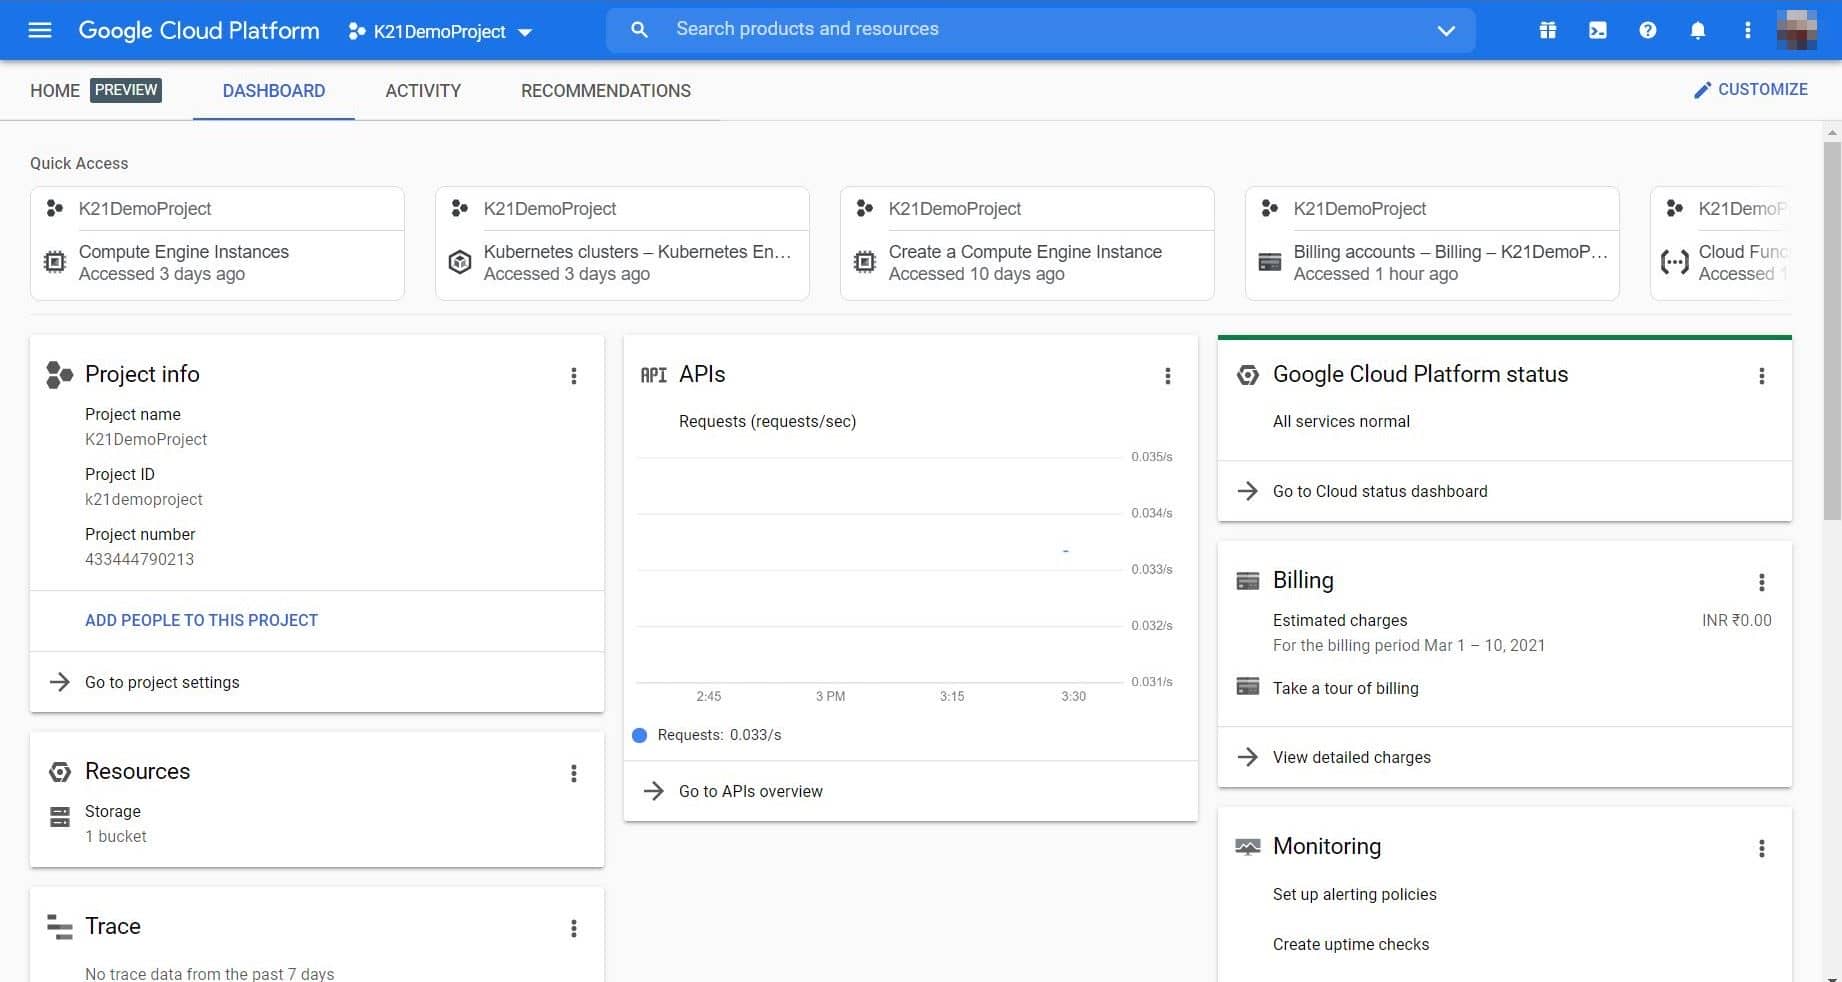Open the Project info options menu
Viewport: 1842px width, 982px height.
pos(574,376)
